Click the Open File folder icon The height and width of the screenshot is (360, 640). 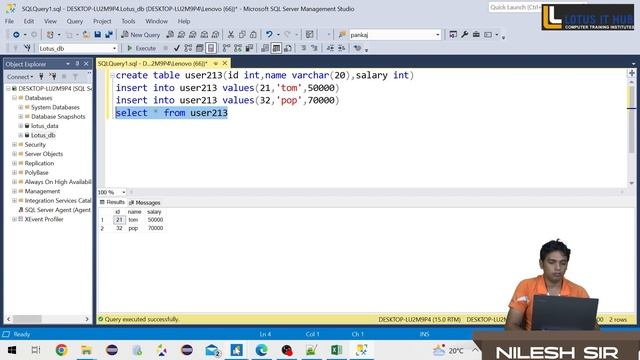point(86,35)
